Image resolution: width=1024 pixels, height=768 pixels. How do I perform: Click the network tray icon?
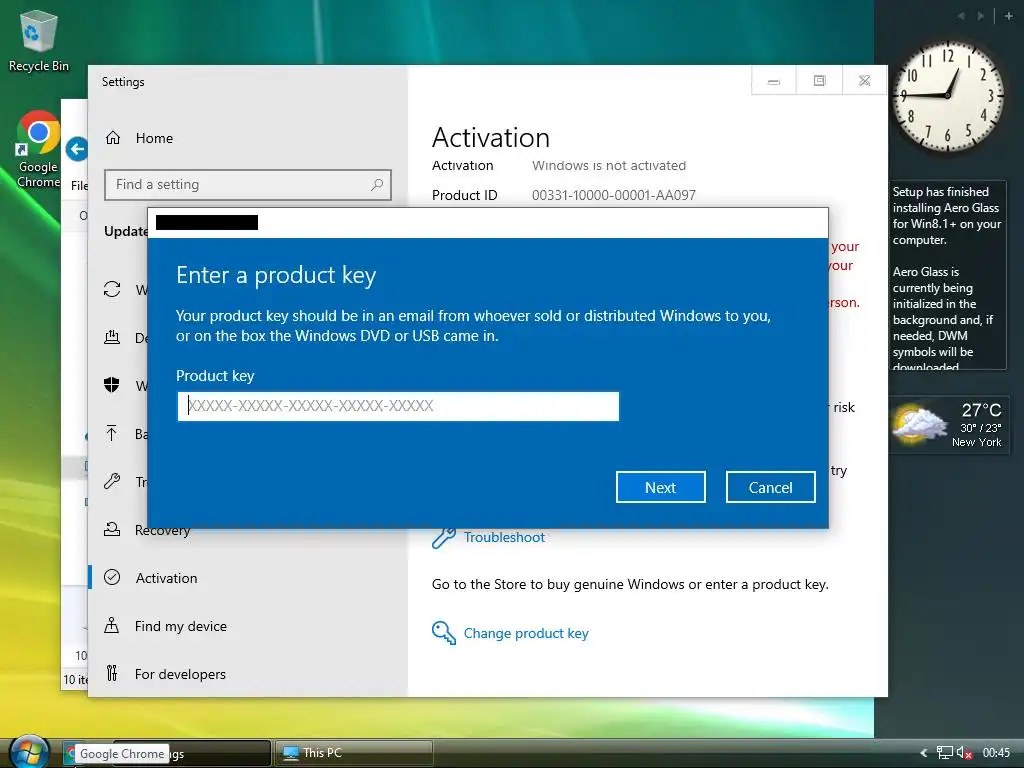(x=944, y=753)
